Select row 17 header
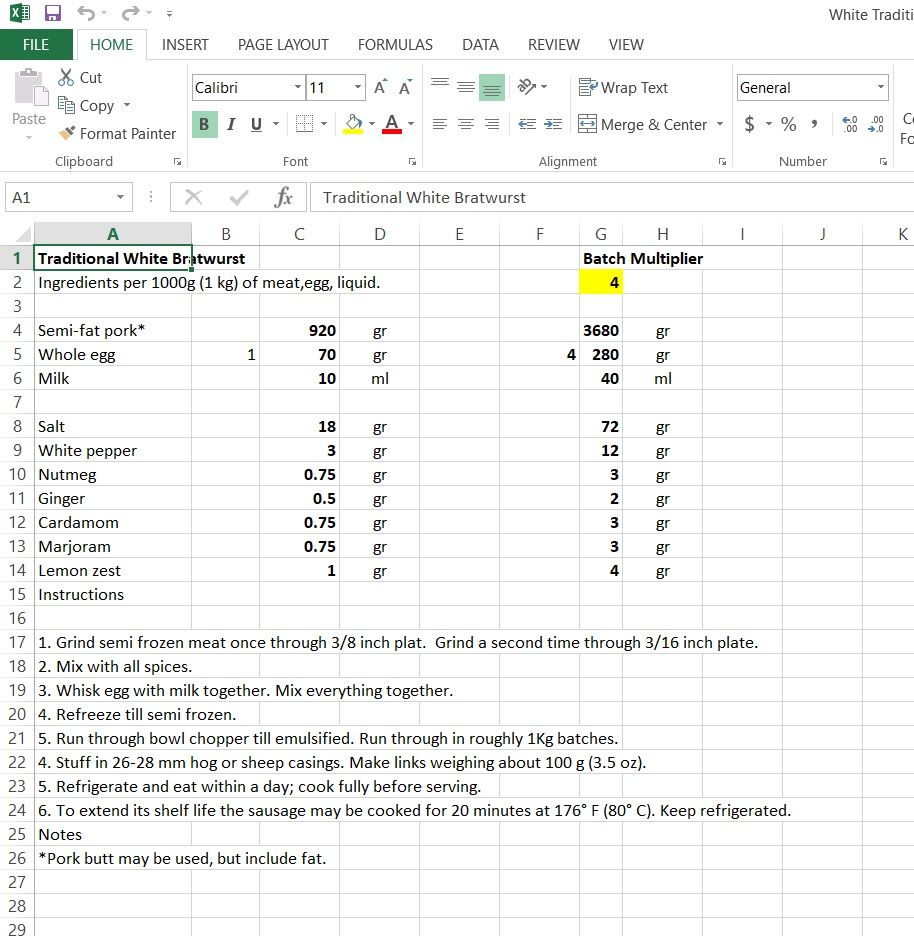The image size is (914, 936). pyautogui.click(x=17, y=642)
